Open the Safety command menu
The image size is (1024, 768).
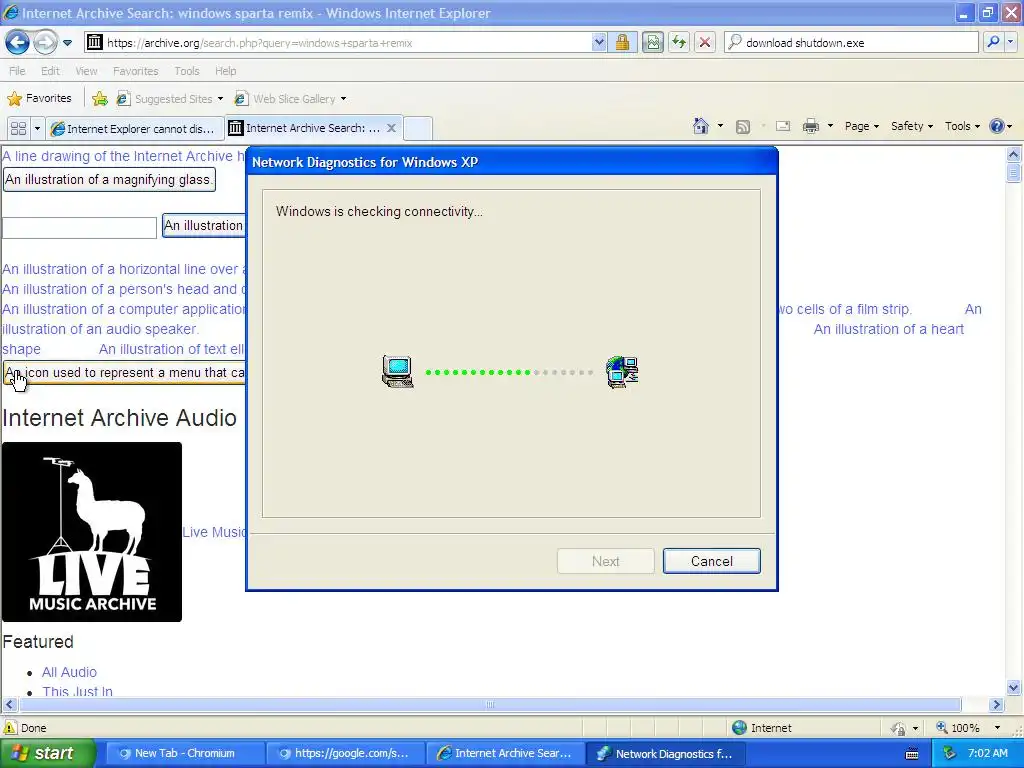[912, 126]
